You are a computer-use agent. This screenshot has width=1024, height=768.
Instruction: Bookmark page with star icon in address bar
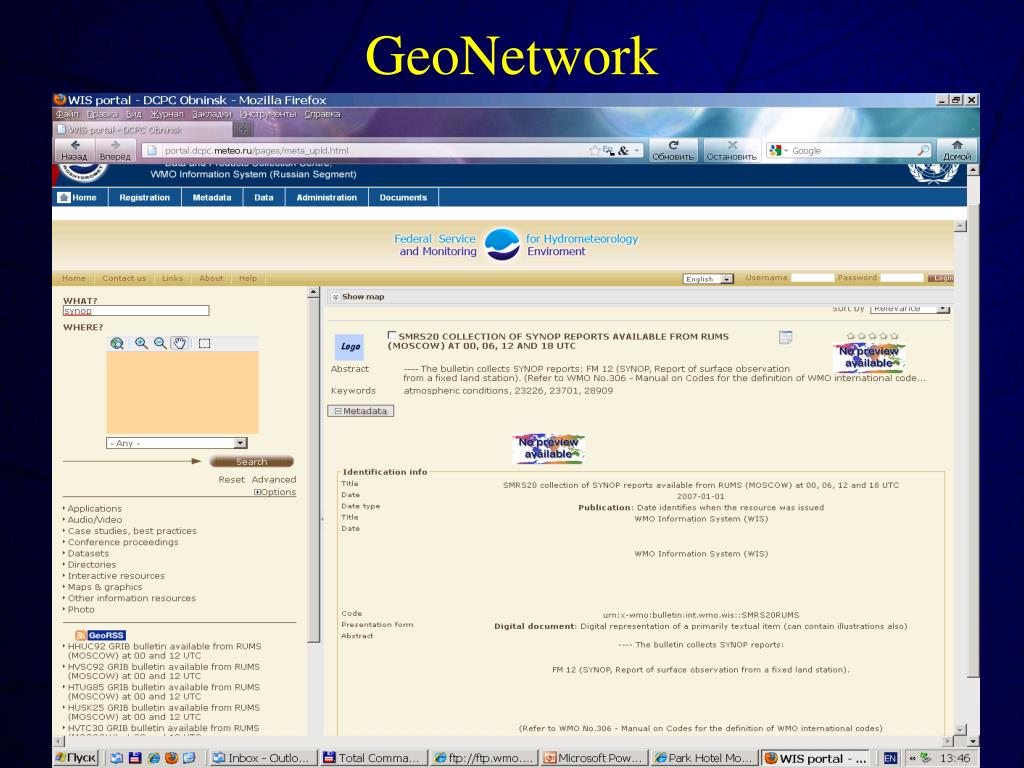pyautogui.click(x=594, y=150)
